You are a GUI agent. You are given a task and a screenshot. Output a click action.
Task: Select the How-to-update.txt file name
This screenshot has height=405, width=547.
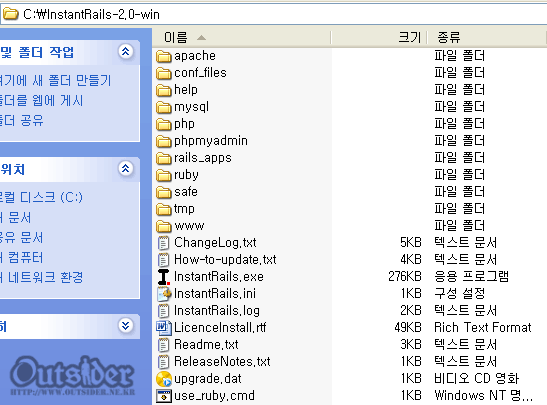tap(225, 260)
